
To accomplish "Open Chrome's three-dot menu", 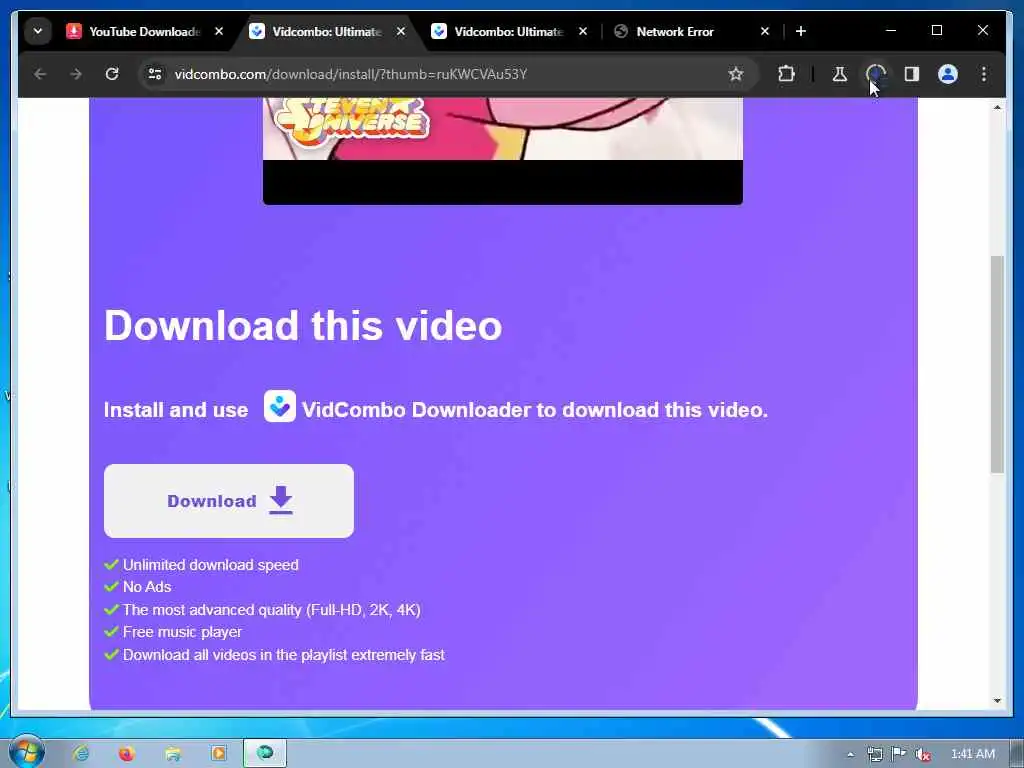I will click(984, 74).
